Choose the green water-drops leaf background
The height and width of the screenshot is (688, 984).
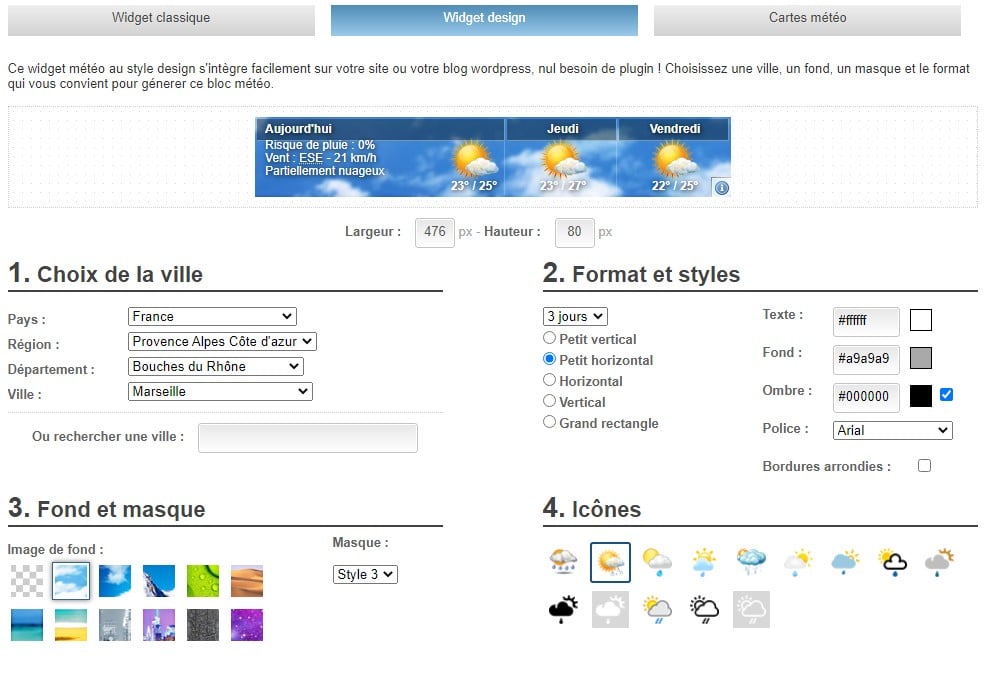pyautogui.click(x=203, y=581)
